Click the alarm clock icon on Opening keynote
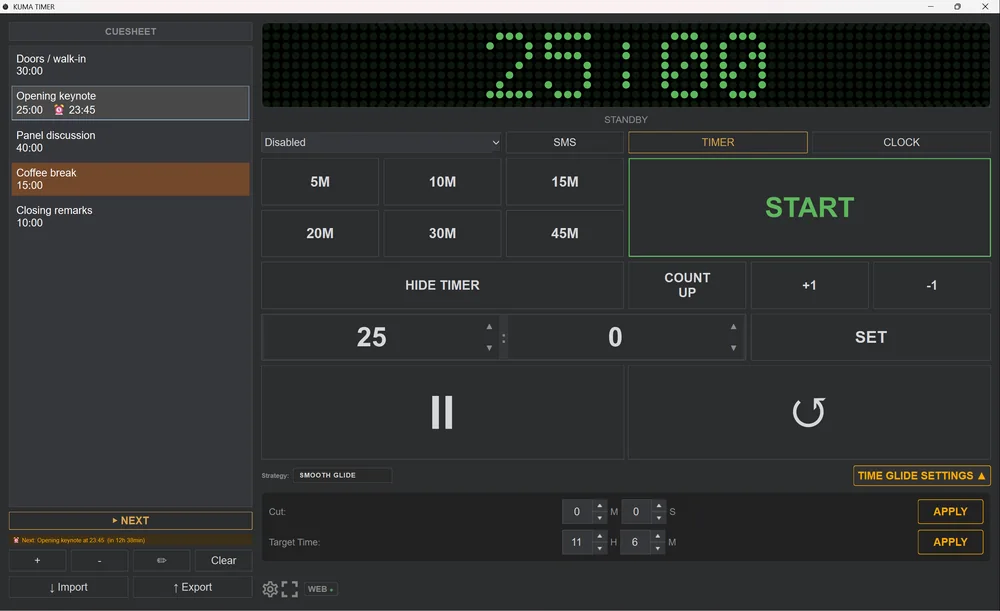The height and width of the screenshot is (611, 1000). 59,110
